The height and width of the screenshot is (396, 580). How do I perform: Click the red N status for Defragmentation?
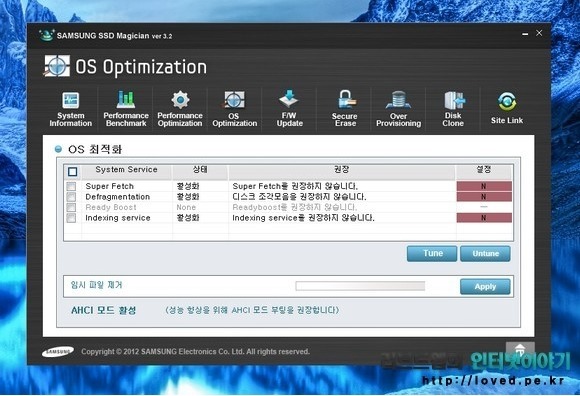coord(484,197)
